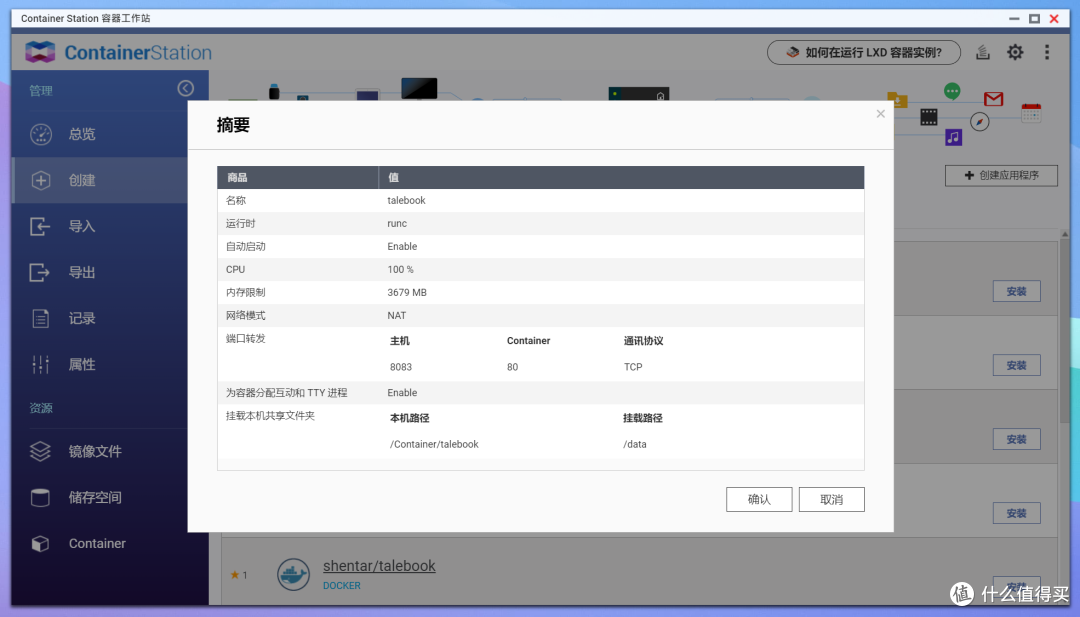Image resolution: width=1080 pixels, height=617 pixels.
Task: Open the shentar/talebook image link
Action: click(379, 565)
